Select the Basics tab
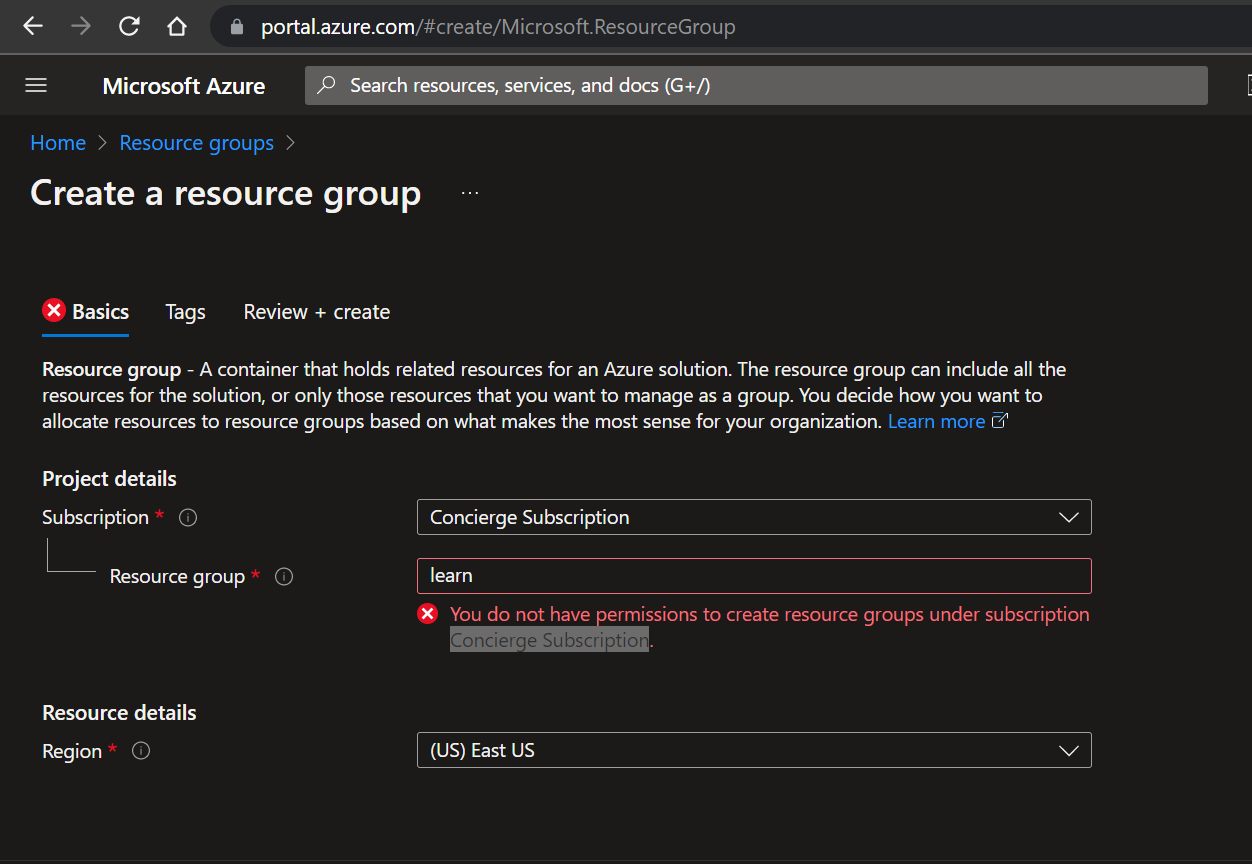This screenshot has width=1252, height=864. 98,311
